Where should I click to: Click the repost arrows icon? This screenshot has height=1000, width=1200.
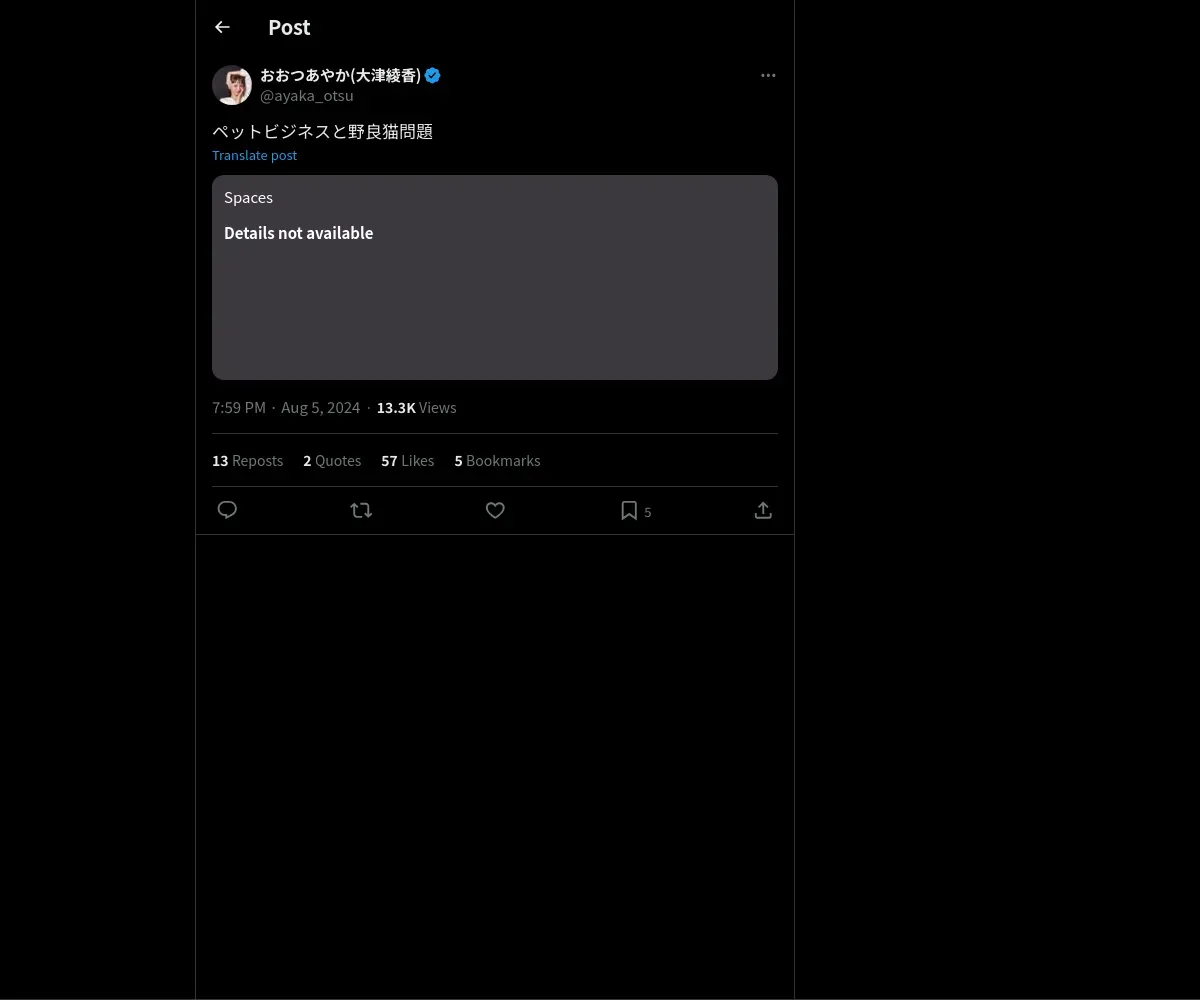pos(361,510)
